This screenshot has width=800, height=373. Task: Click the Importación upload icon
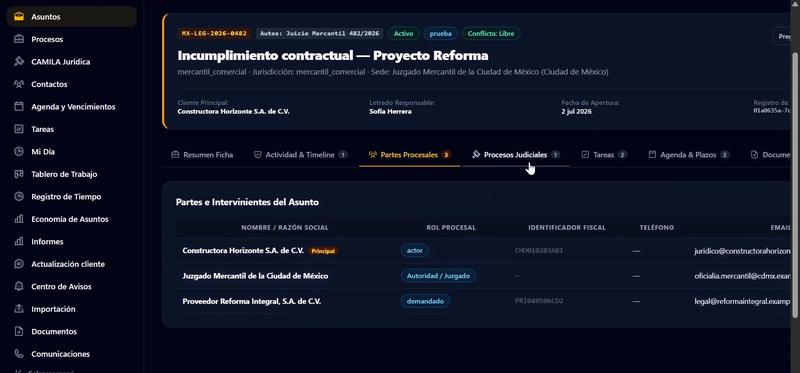click(x=19, y=309)
